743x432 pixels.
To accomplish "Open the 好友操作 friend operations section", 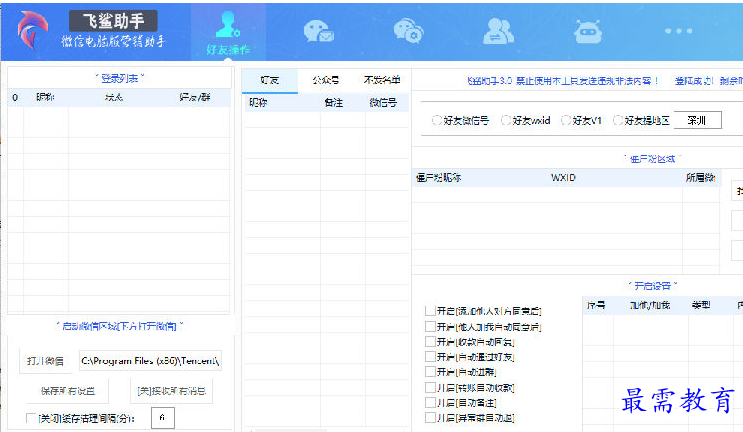I will click(228, 32).
